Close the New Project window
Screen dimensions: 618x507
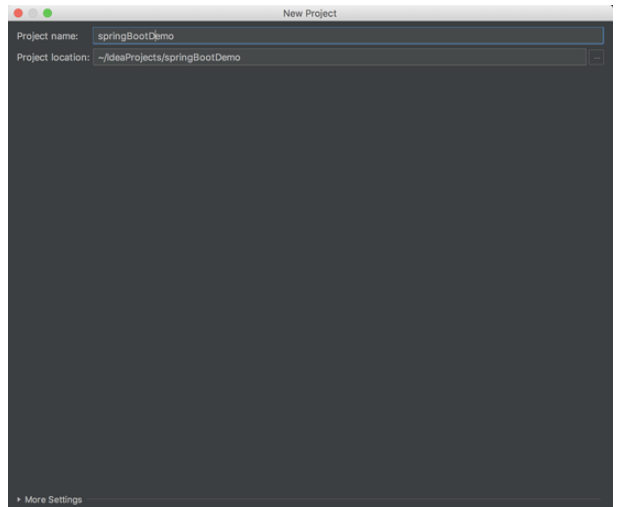point(18,13)
